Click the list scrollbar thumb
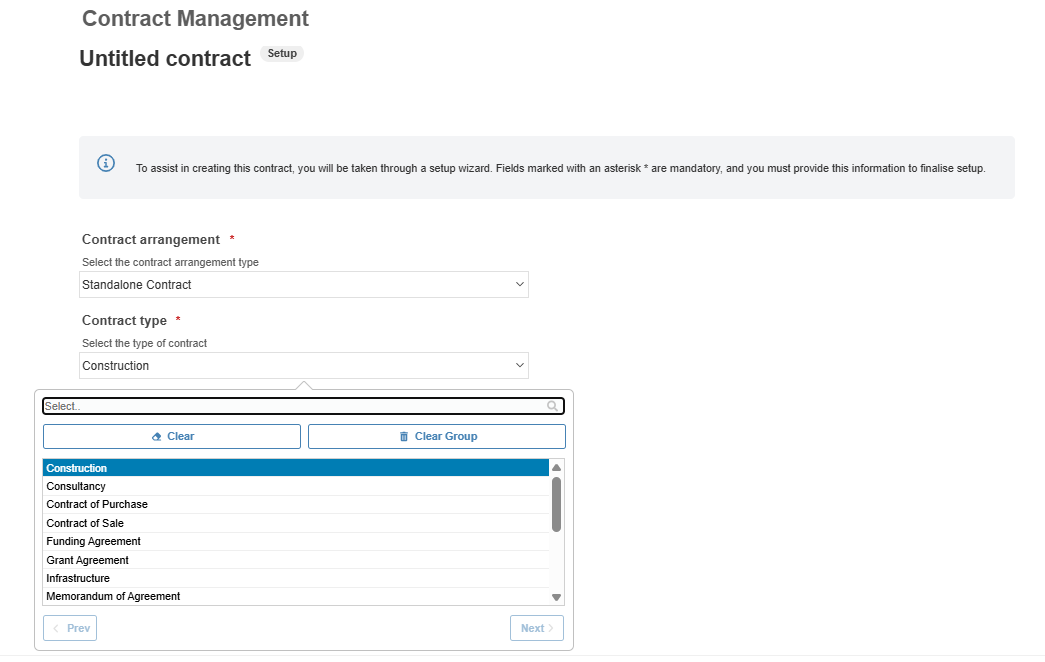1045x662 pixels. coord(556,505)
